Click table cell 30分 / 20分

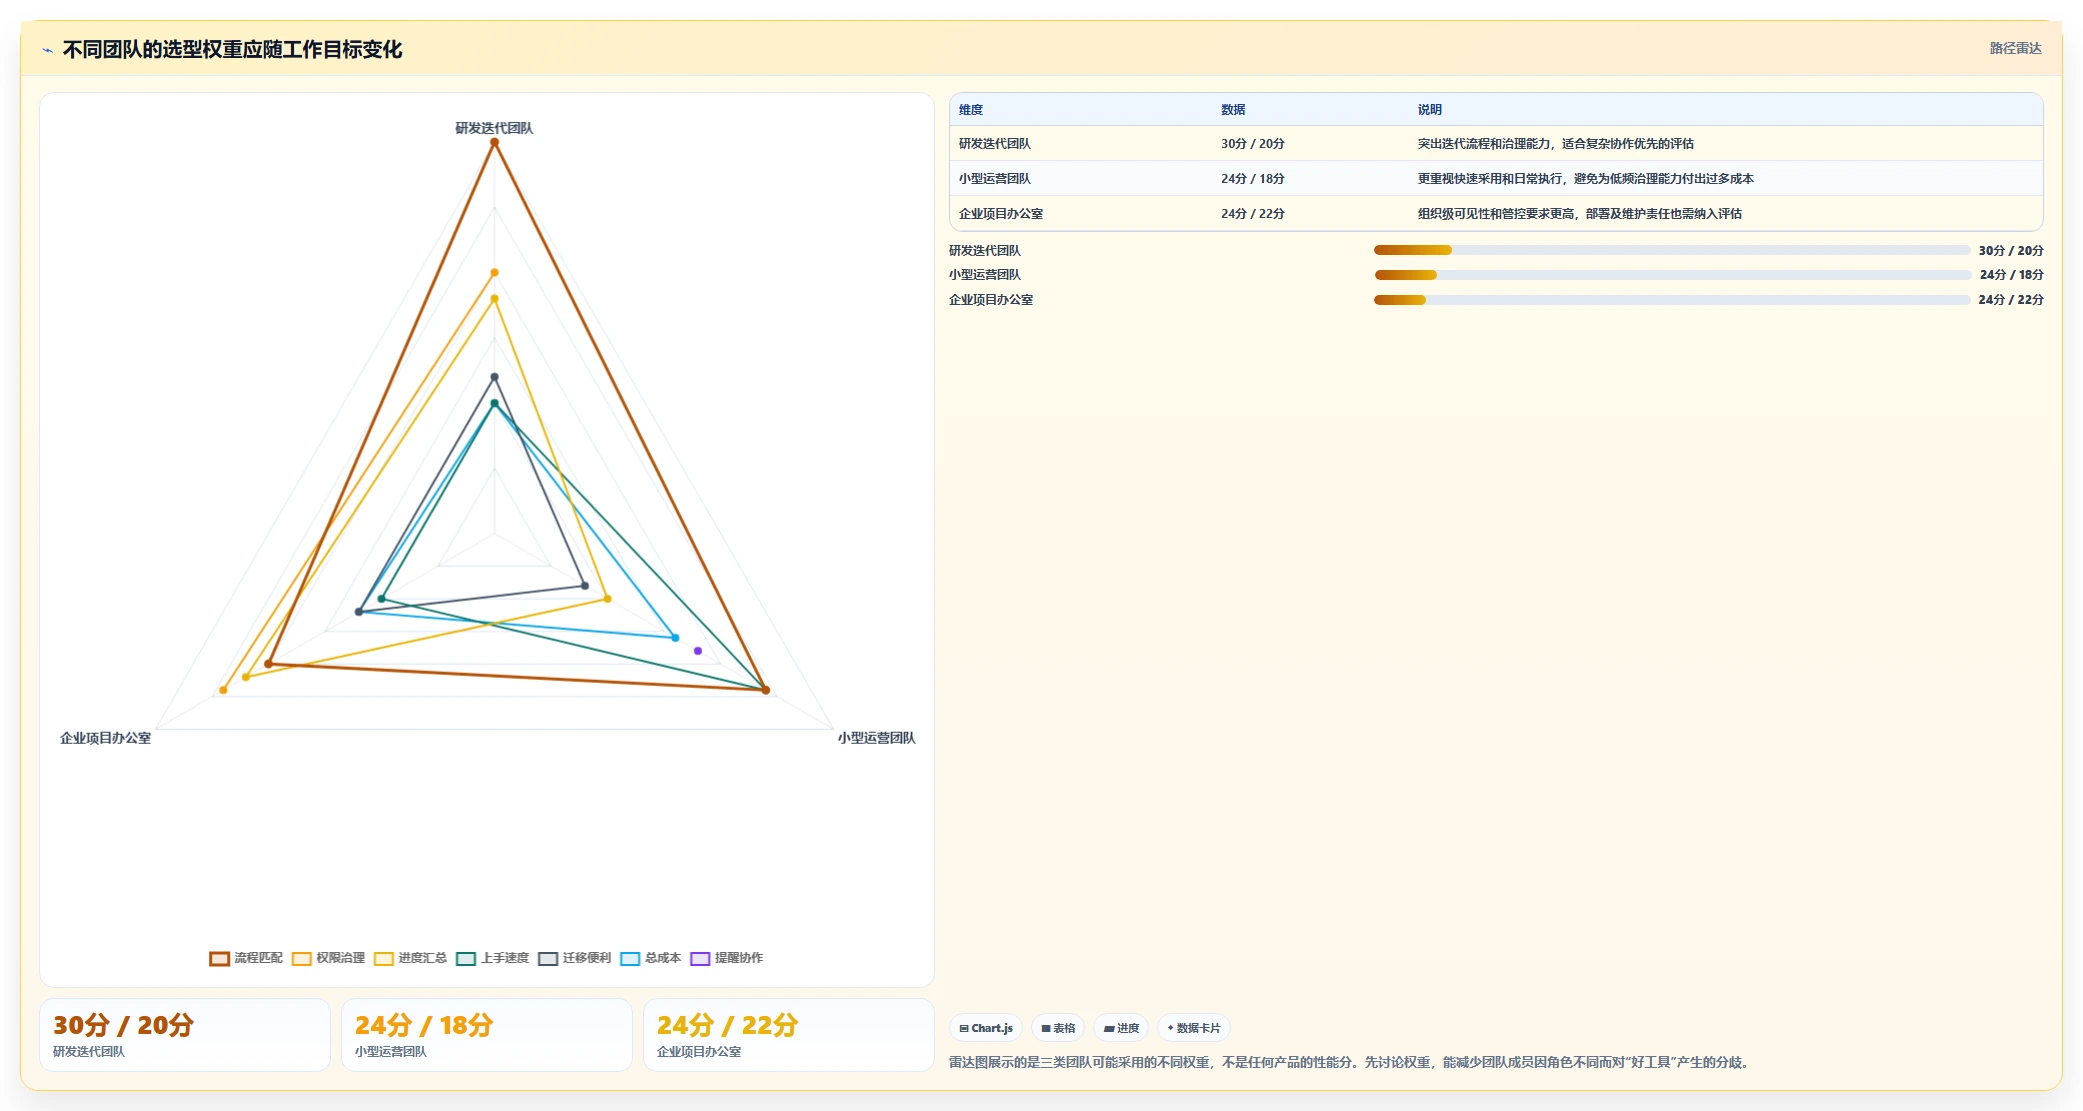coord(1253,144)
